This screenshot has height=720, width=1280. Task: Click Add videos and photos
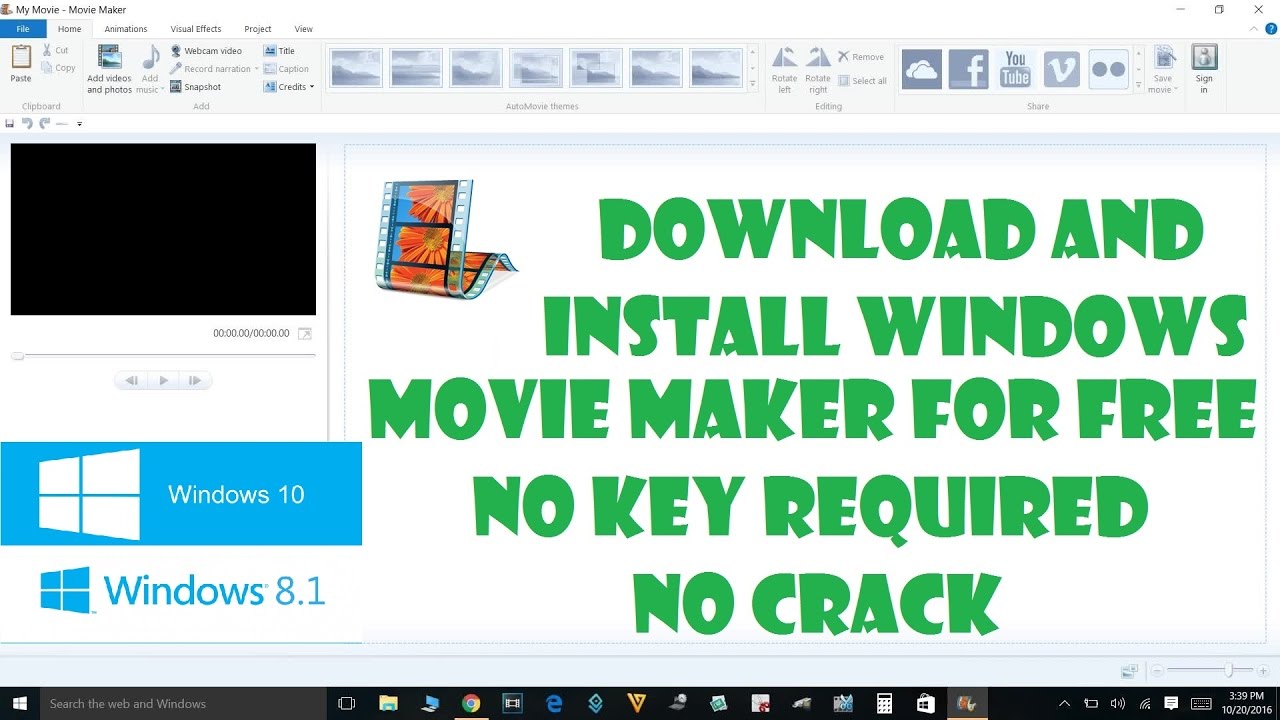tap(109, 69)
